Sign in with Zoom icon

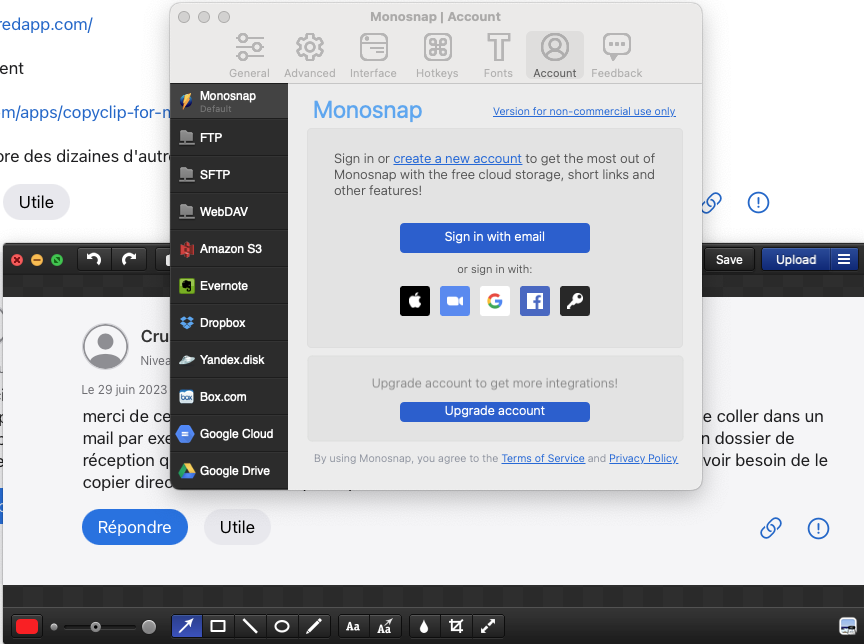tap(455, 301)
